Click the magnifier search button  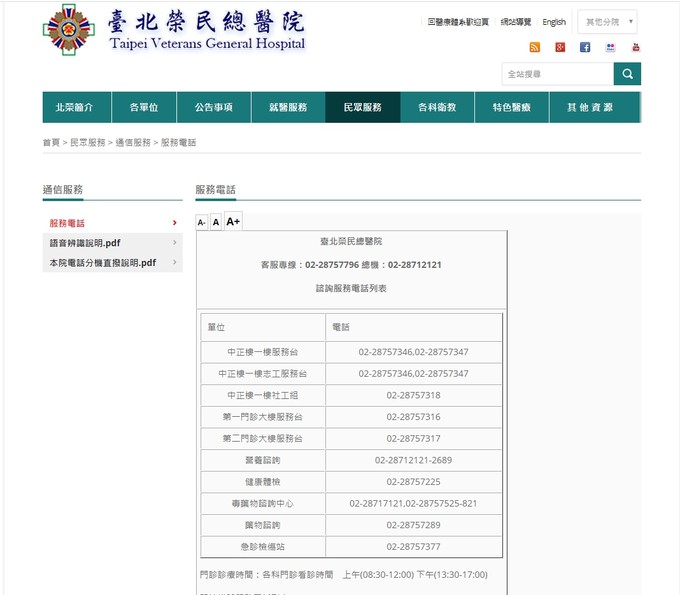pyautogui.click(x=627, y=74)
